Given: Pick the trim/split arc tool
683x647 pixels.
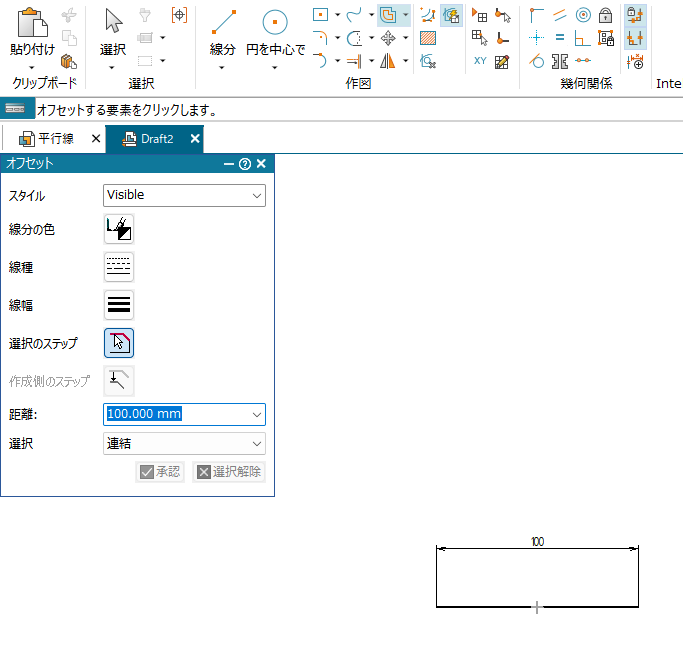Looking at the screenshot, I should click(354, 38).
